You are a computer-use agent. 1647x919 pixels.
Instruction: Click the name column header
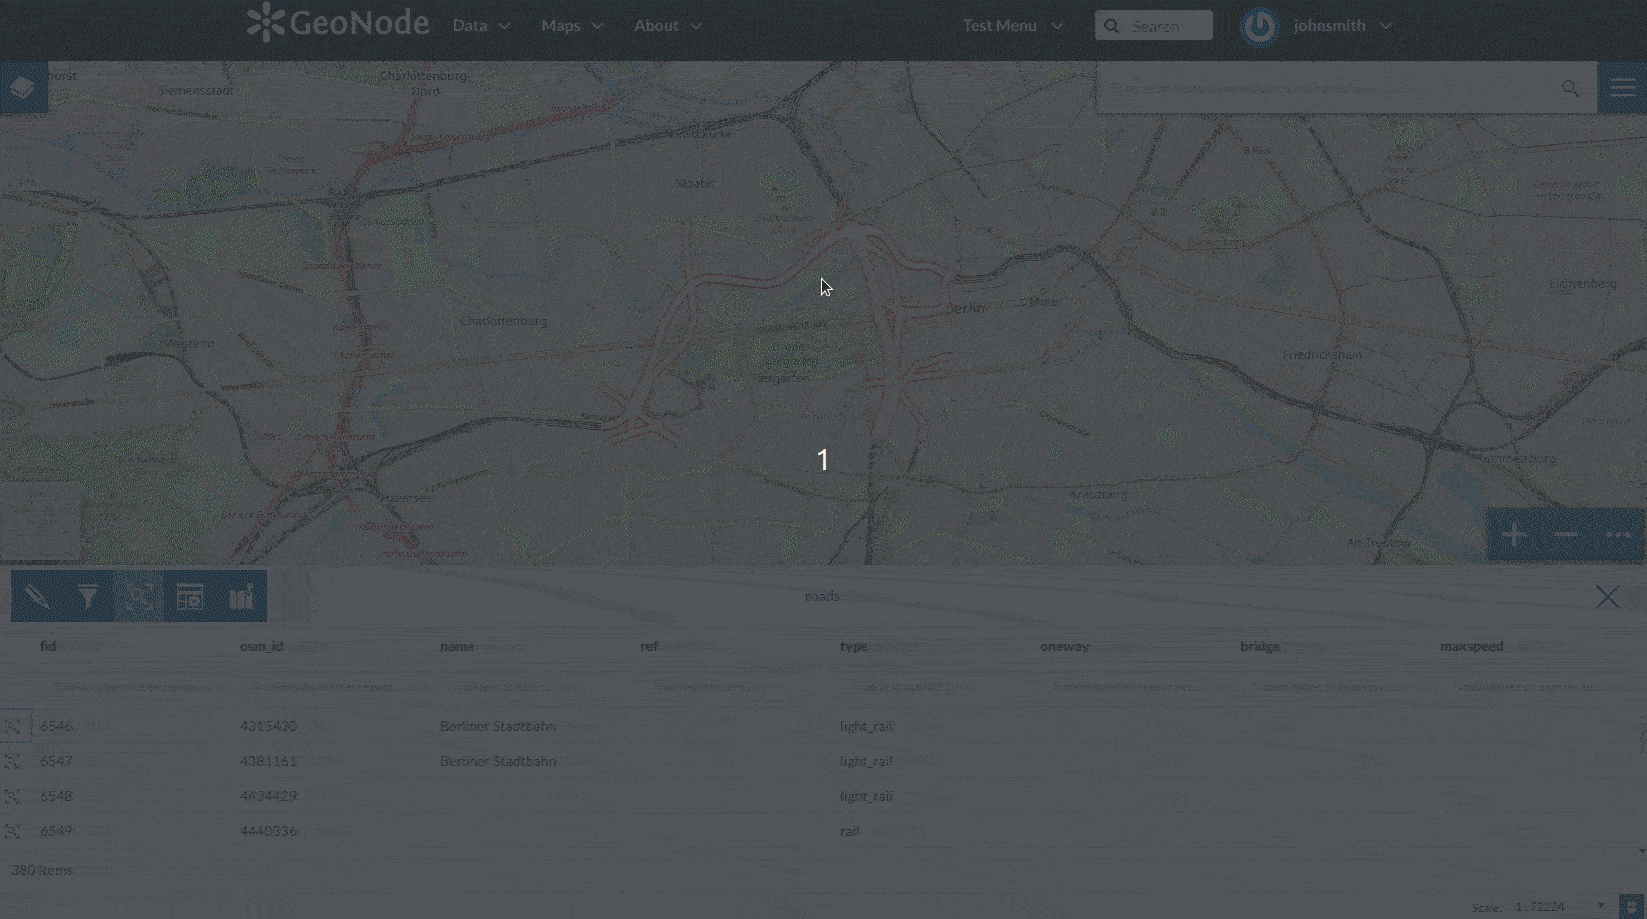click(457, 646)
